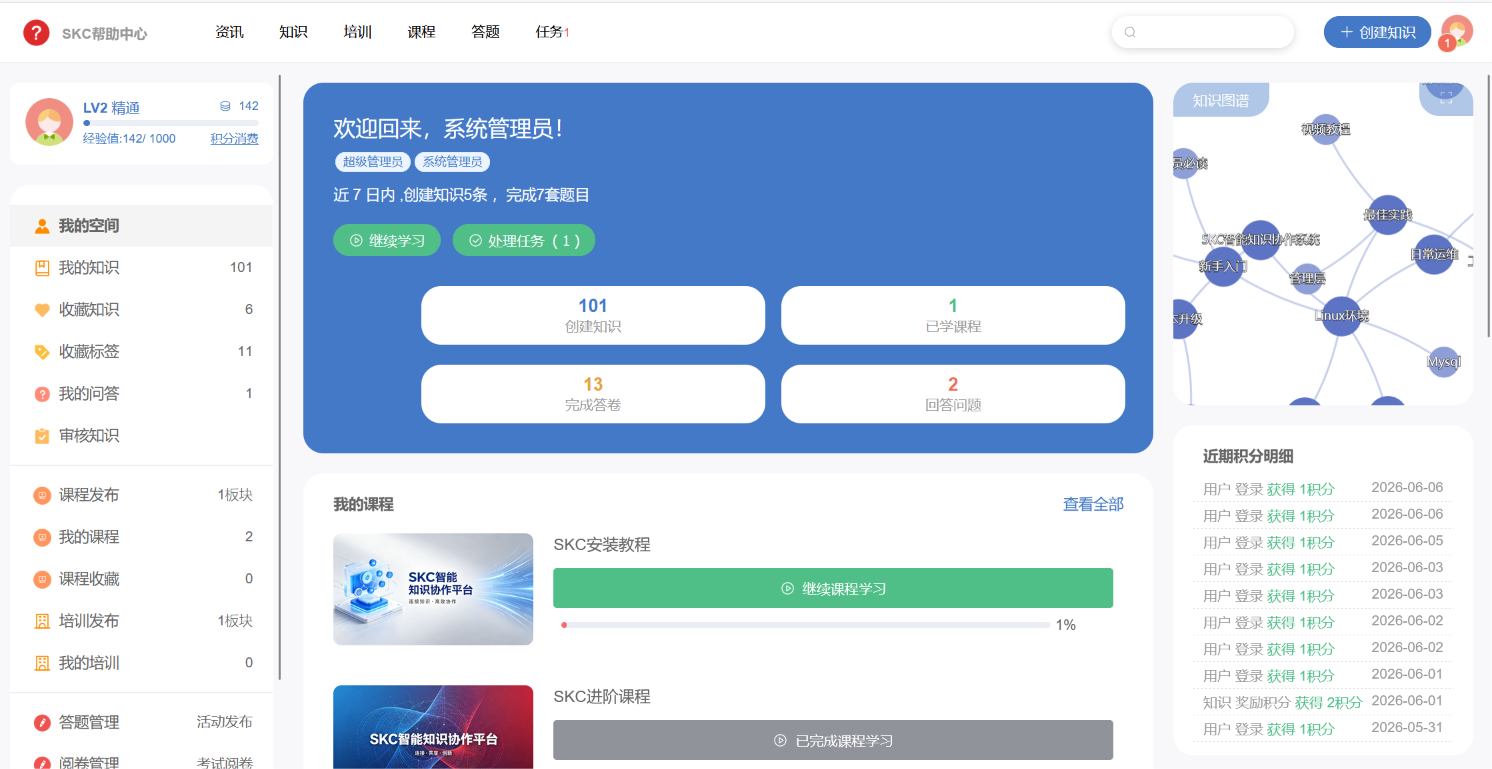The height and width of the screenshot is (769, 1492).
Task: Click the 考试阅卷 label beside 阅卷管理
Action: pyautogui.click(x=225, y=763)
